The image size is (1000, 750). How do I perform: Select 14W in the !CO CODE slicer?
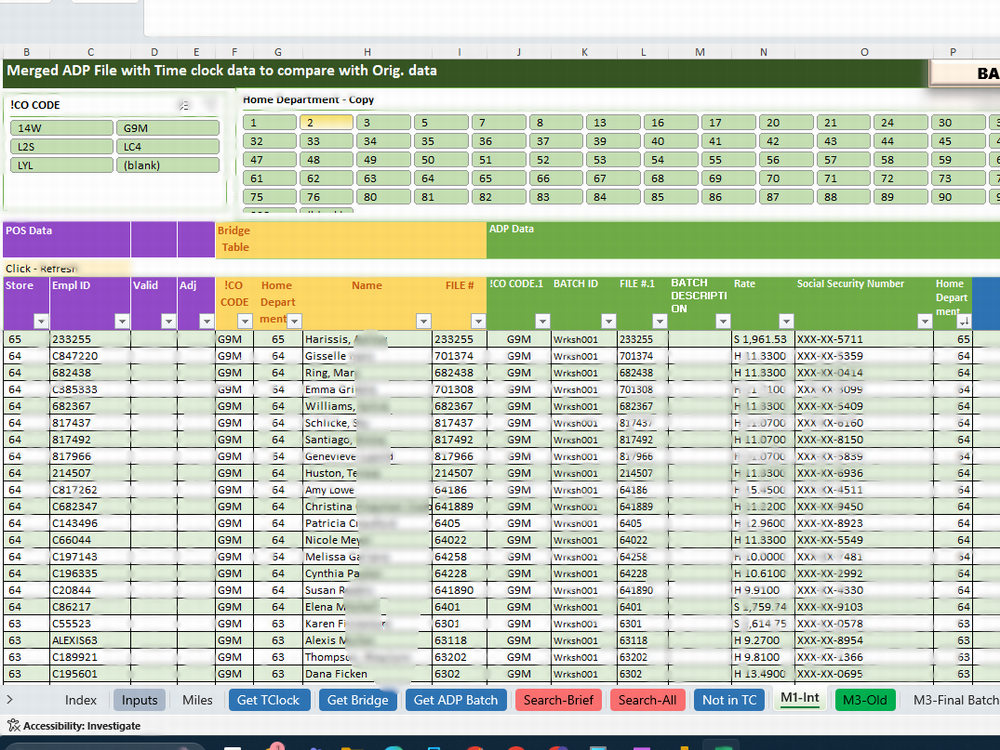click(61, 127)
